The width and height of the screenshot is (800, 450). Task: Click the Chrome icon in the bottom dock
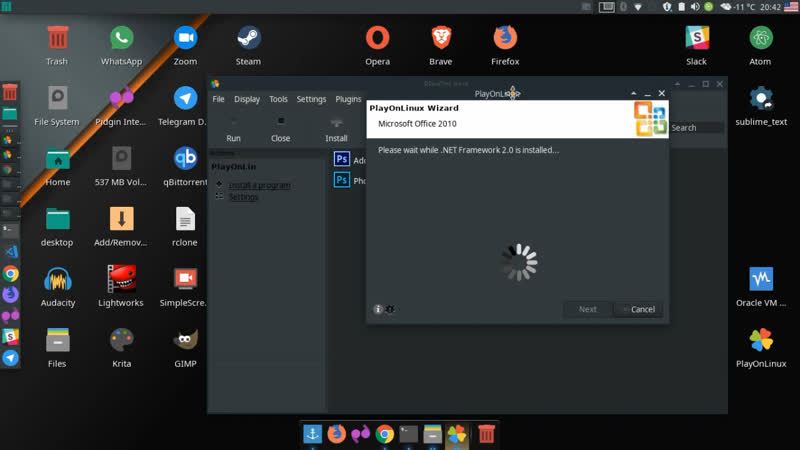385,434
